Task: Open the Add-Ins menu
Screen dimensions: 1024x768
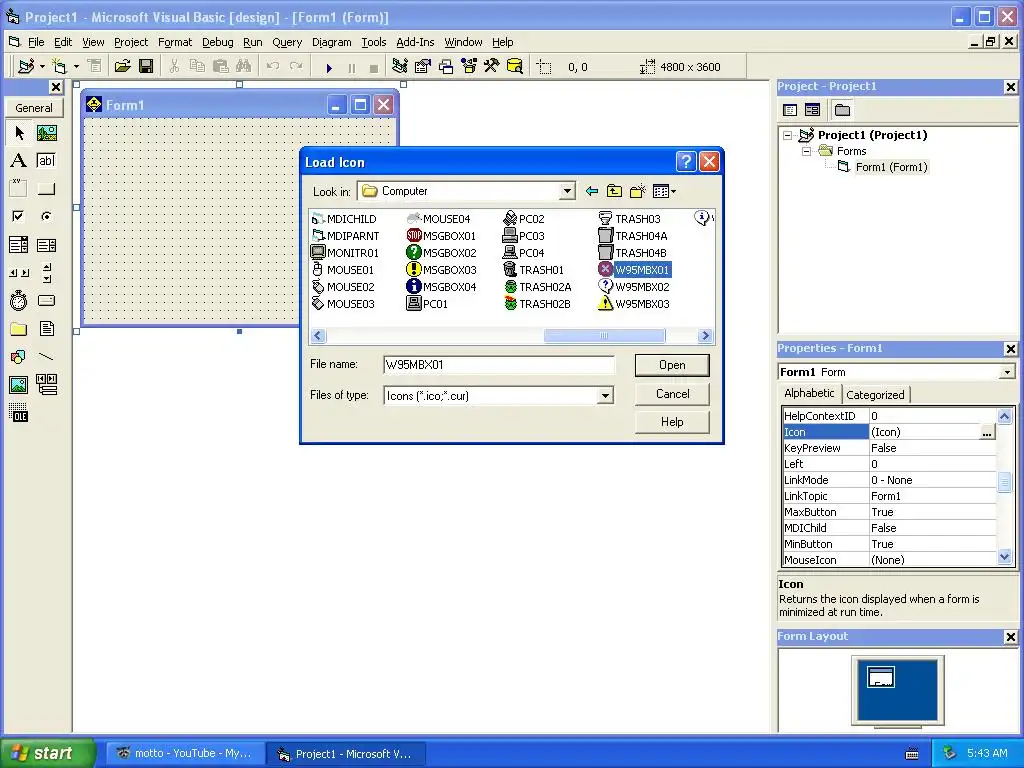Action: [415, 42]
